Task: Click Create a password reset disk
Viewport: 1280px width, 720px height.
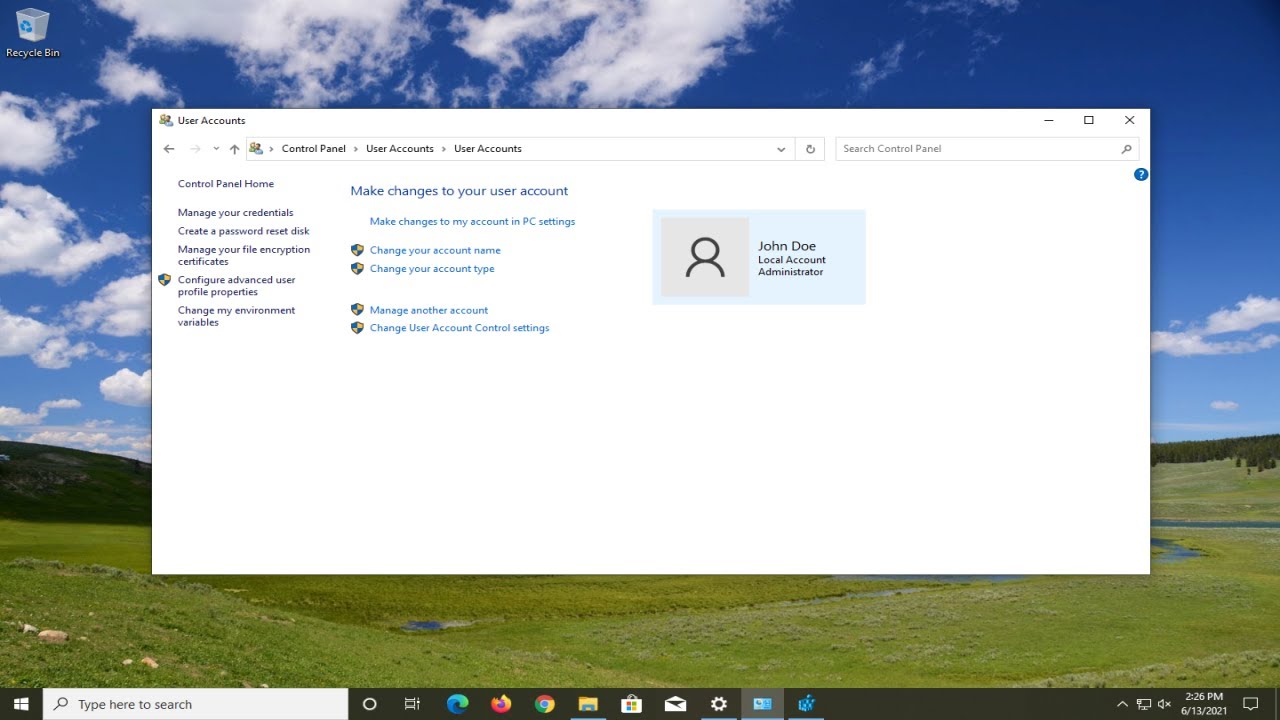Action: [x=244, y=231]
